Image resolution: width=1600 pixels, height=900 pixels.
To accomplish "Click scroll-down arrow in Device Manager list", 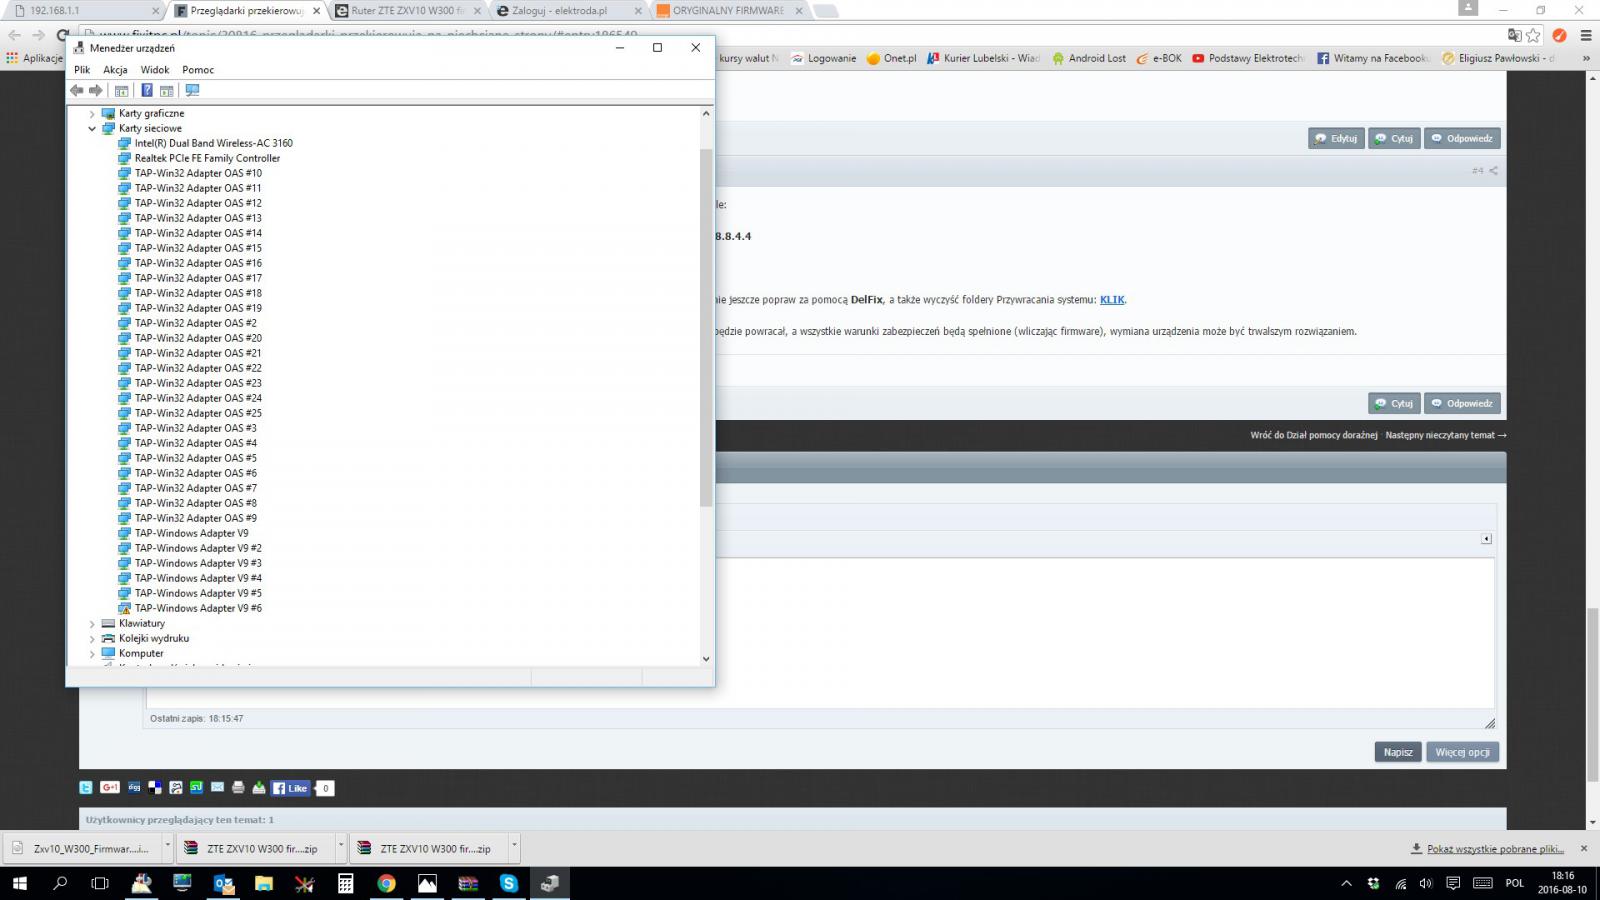I will (706, 659).
